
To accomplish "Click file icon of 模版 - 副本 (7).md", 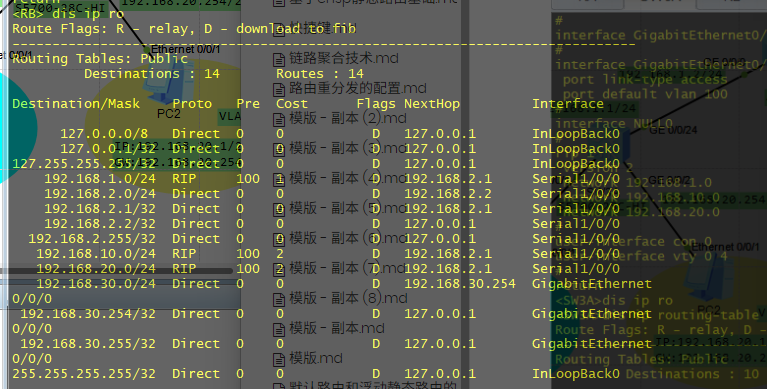I will coord(279,270).
